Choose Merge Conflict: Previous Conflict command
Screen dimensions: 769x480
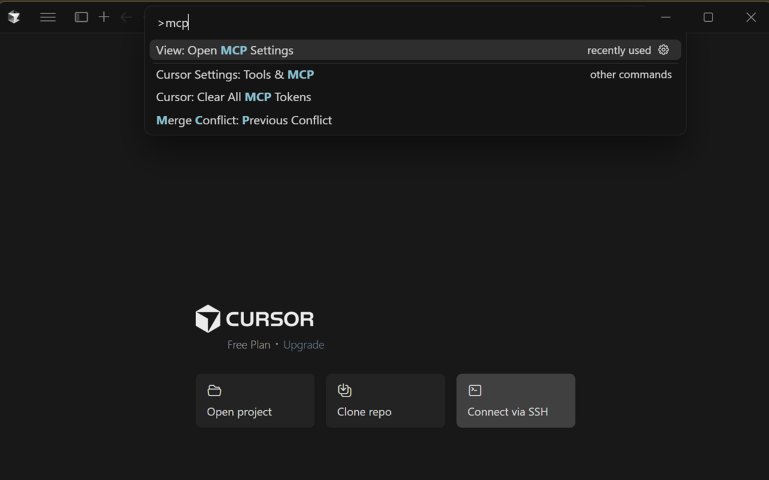pos(415,120)
